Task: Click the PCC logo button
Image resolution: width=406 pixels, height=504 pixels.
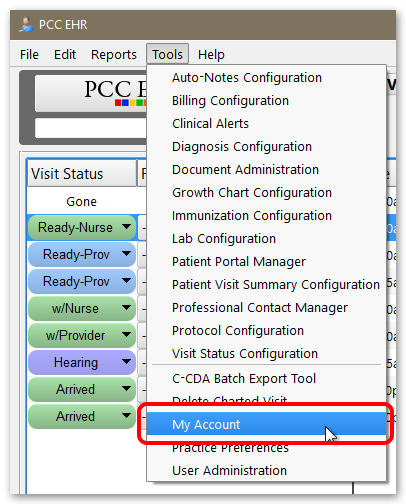Action: [x=91, y=93]
